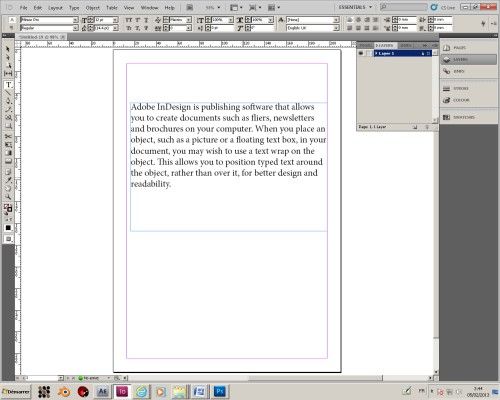Open the Bridge launcher icon
This screenshot has height=400, width=500.
(x=189, y=7)
